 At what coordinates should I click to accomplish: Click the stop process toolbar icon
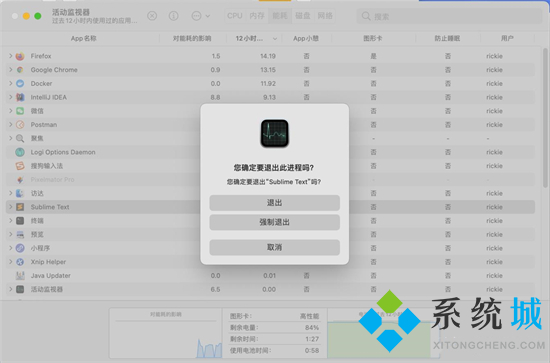[152, 16]
